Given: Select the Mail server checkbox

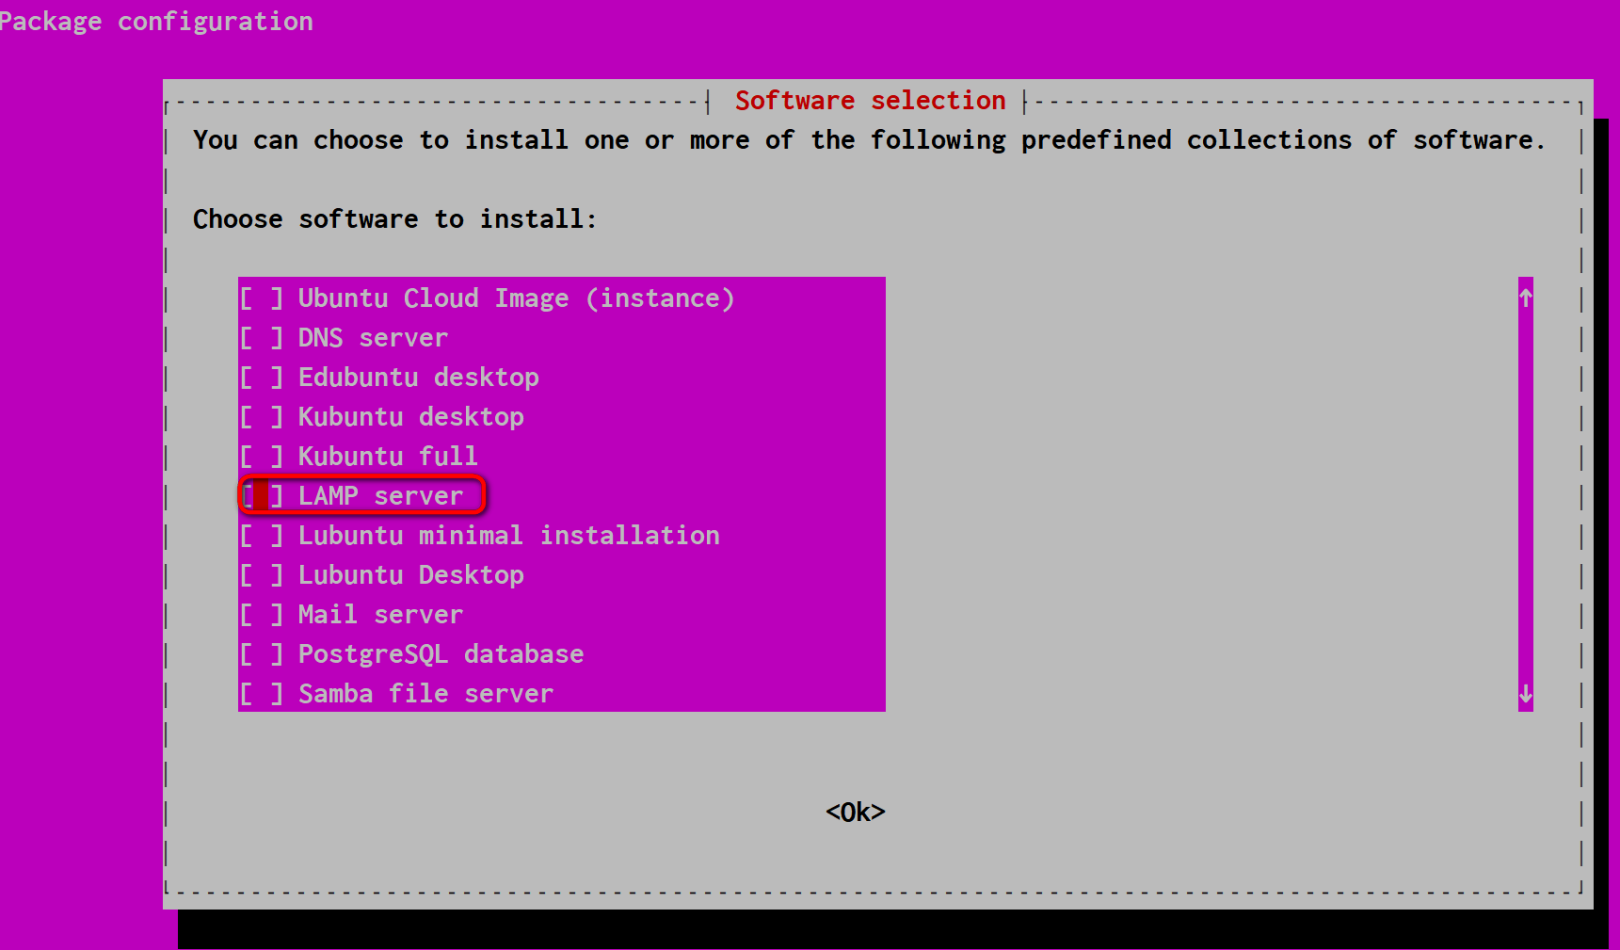Looking at the screenshot, I should (260, 614).
